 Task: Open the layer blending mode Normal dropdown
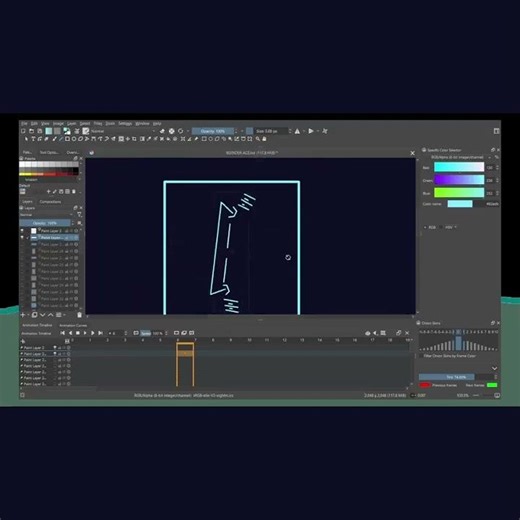pyautogui.click(x=46, y=215)
